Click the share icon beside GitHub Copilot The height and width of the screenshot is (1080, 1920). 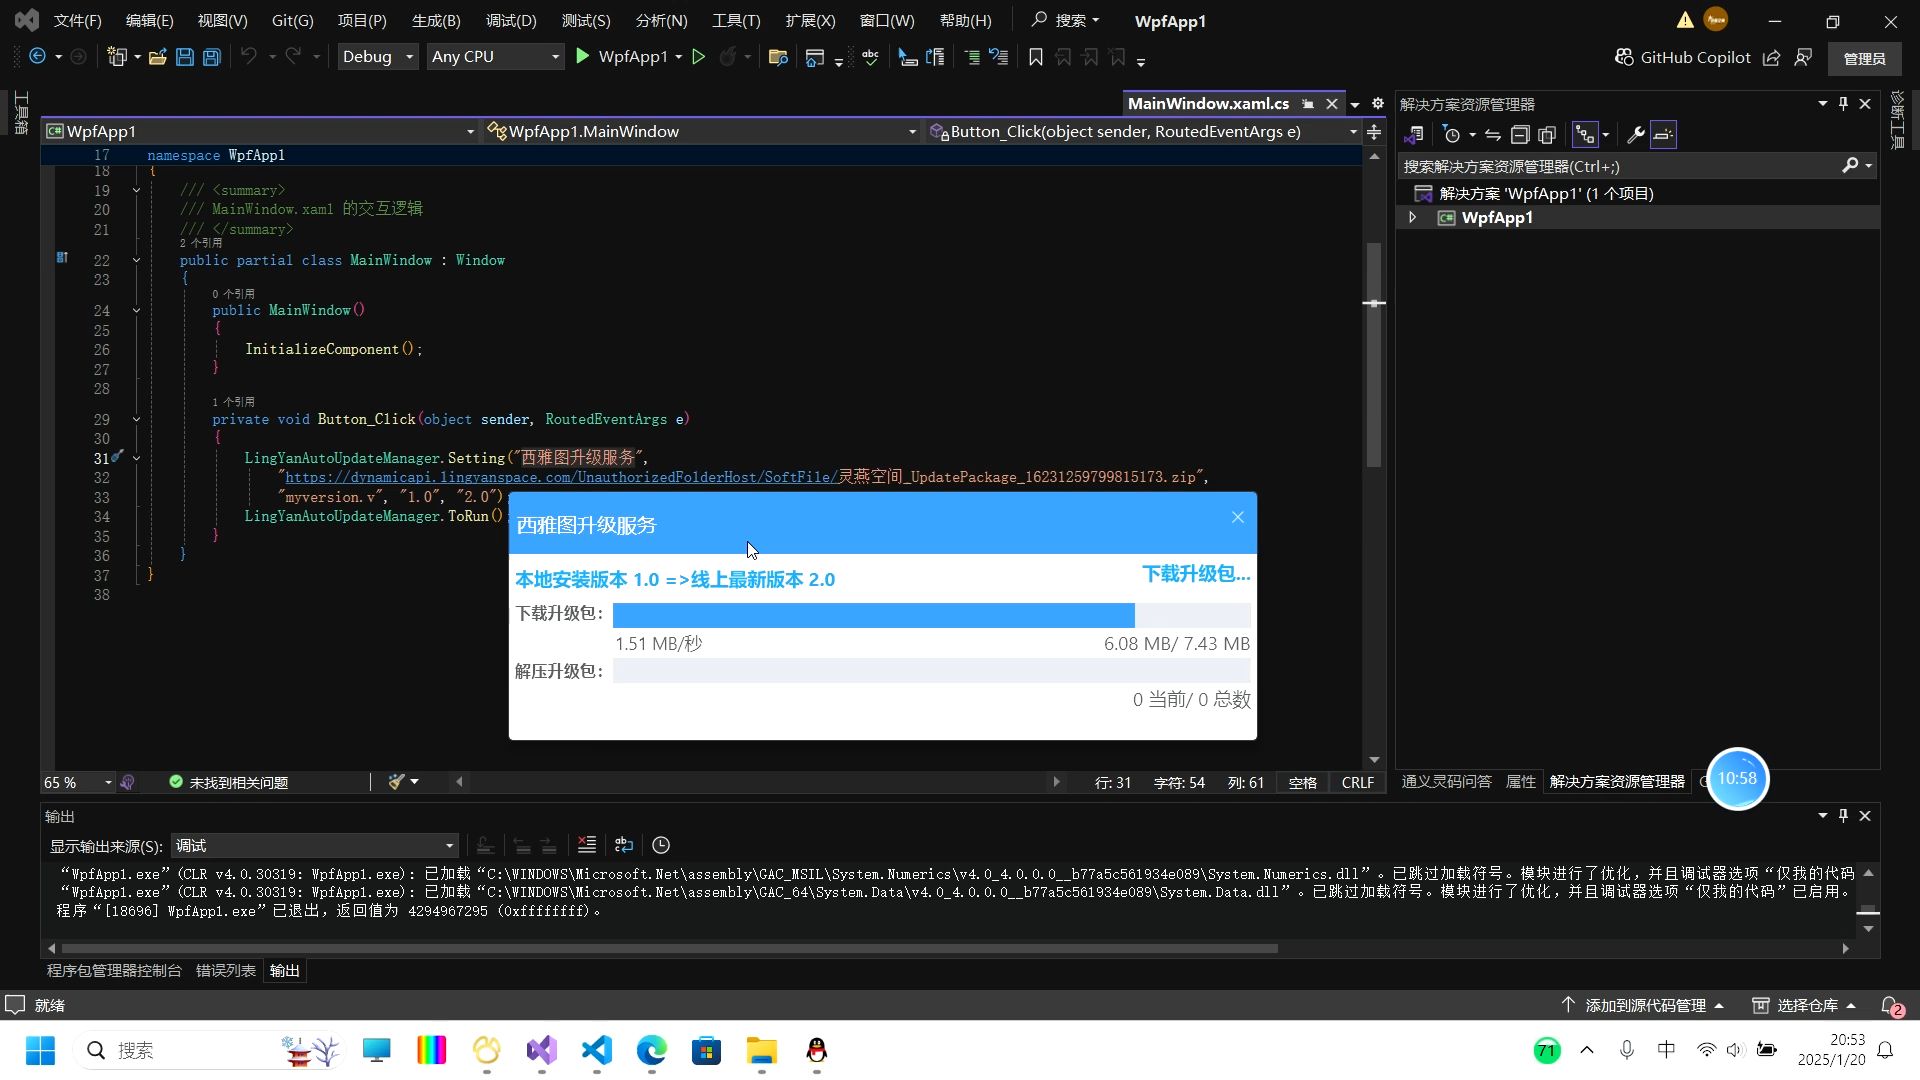point(1771,57)
